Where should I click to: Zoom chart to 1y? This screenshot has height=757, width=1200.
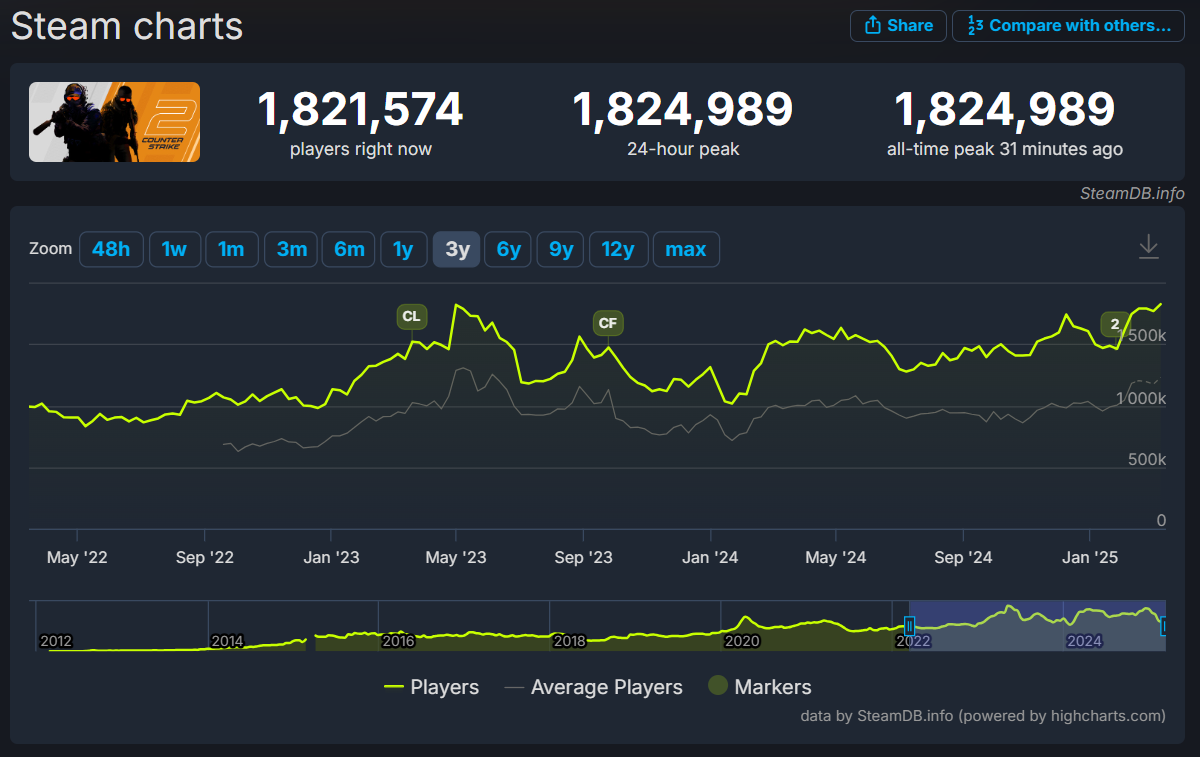click(x=403, y=250)
